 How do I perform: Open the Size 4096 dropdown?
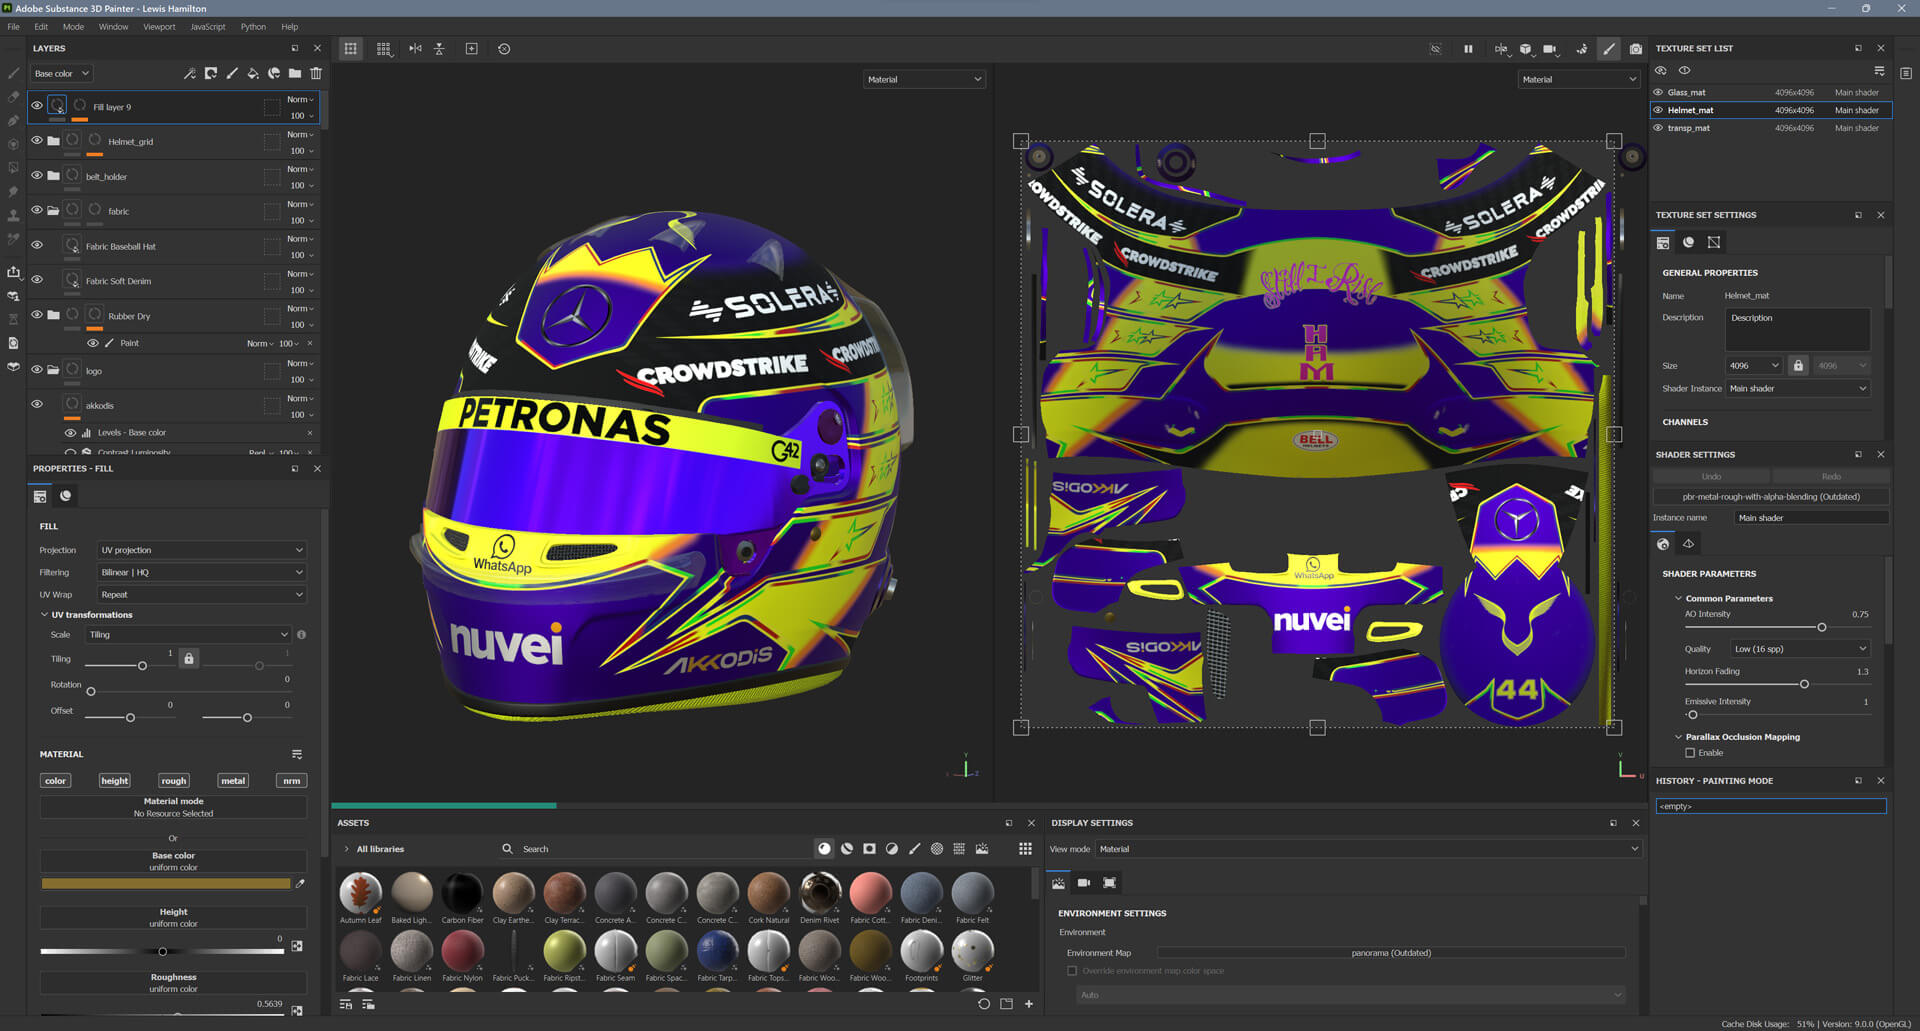1754,365
